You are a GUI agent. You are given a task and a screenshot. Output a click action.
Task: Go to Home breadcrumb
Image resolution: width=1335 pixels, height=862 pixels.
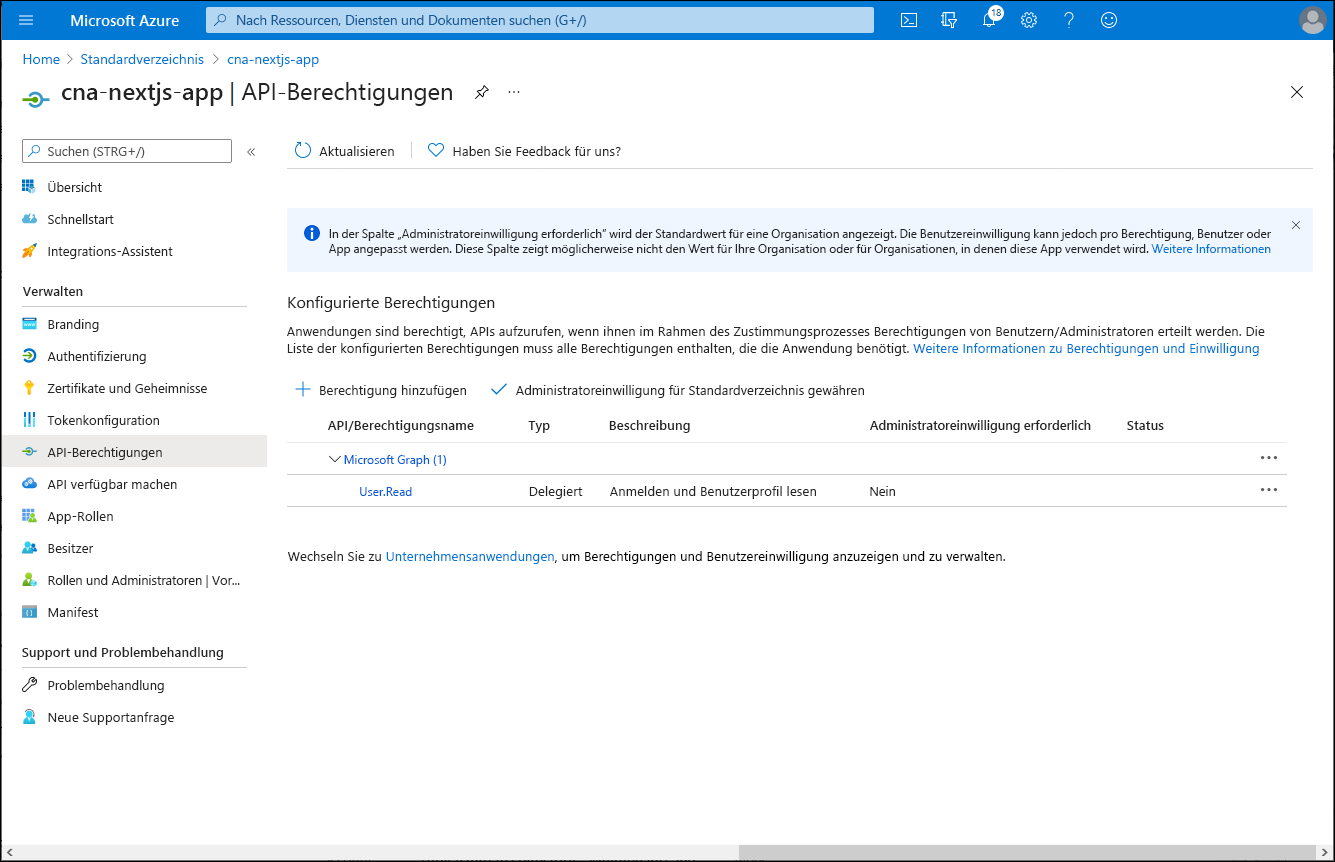coord(41,59)
